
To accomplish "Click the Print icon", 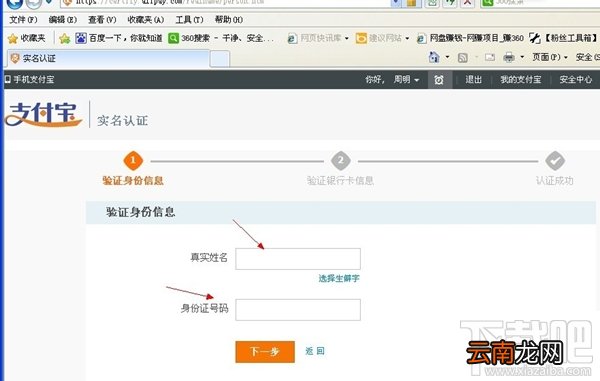I will (x=509, y=57).
